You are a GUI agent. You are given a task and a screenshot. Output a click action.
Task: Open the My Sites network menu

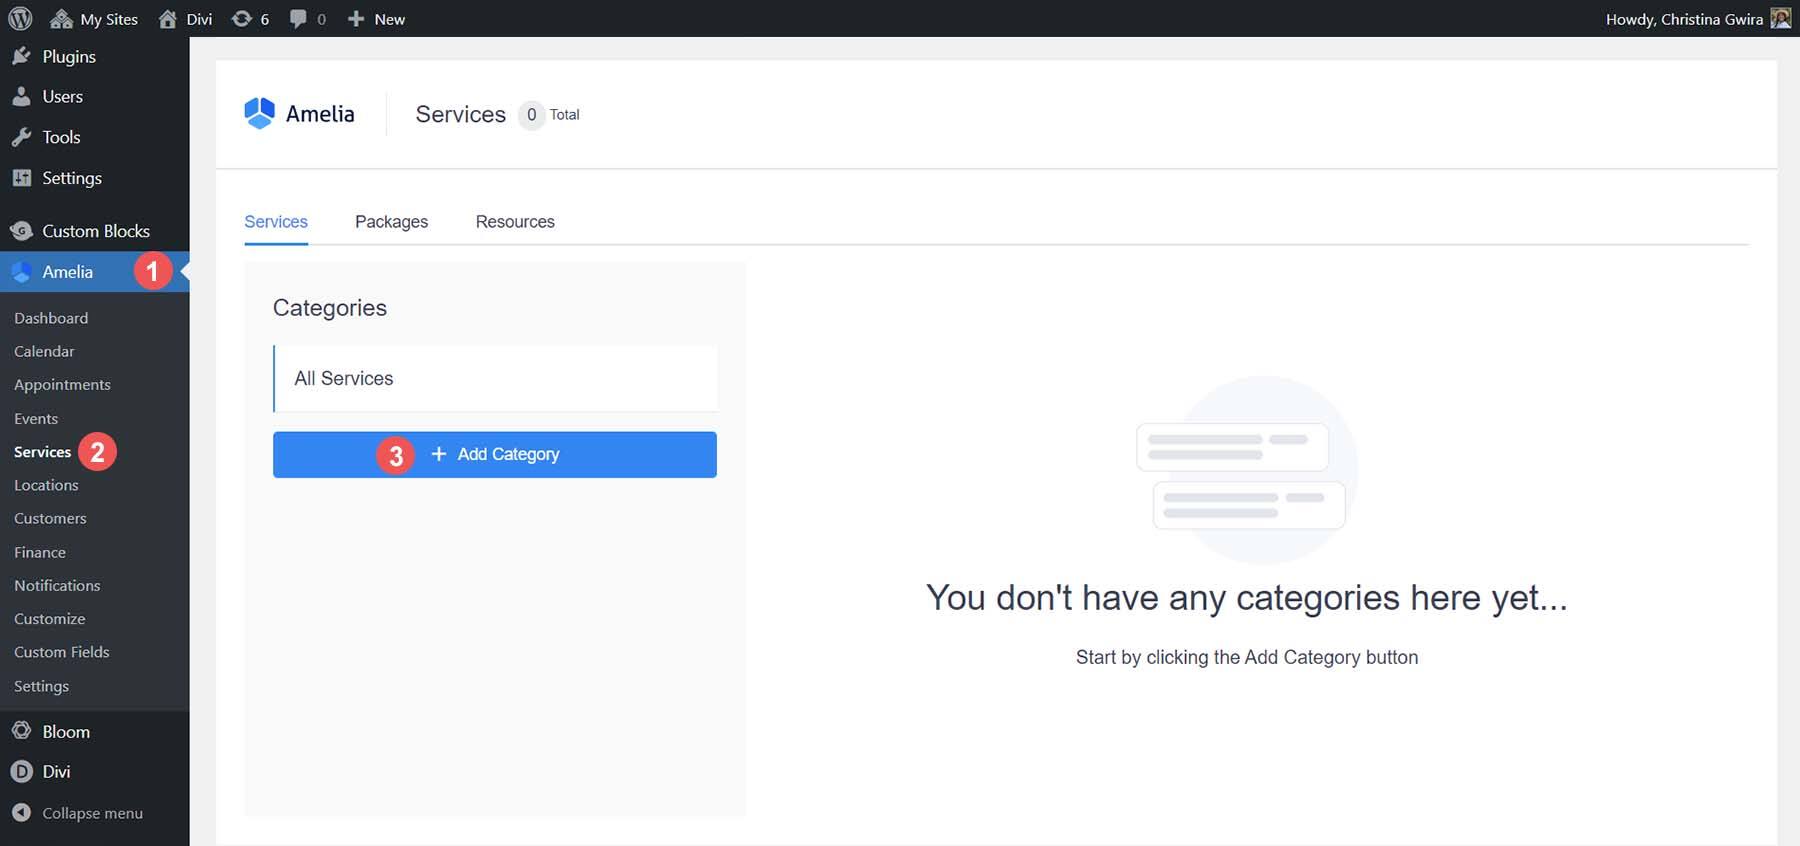pyautogui.click(x=94, y=19)
